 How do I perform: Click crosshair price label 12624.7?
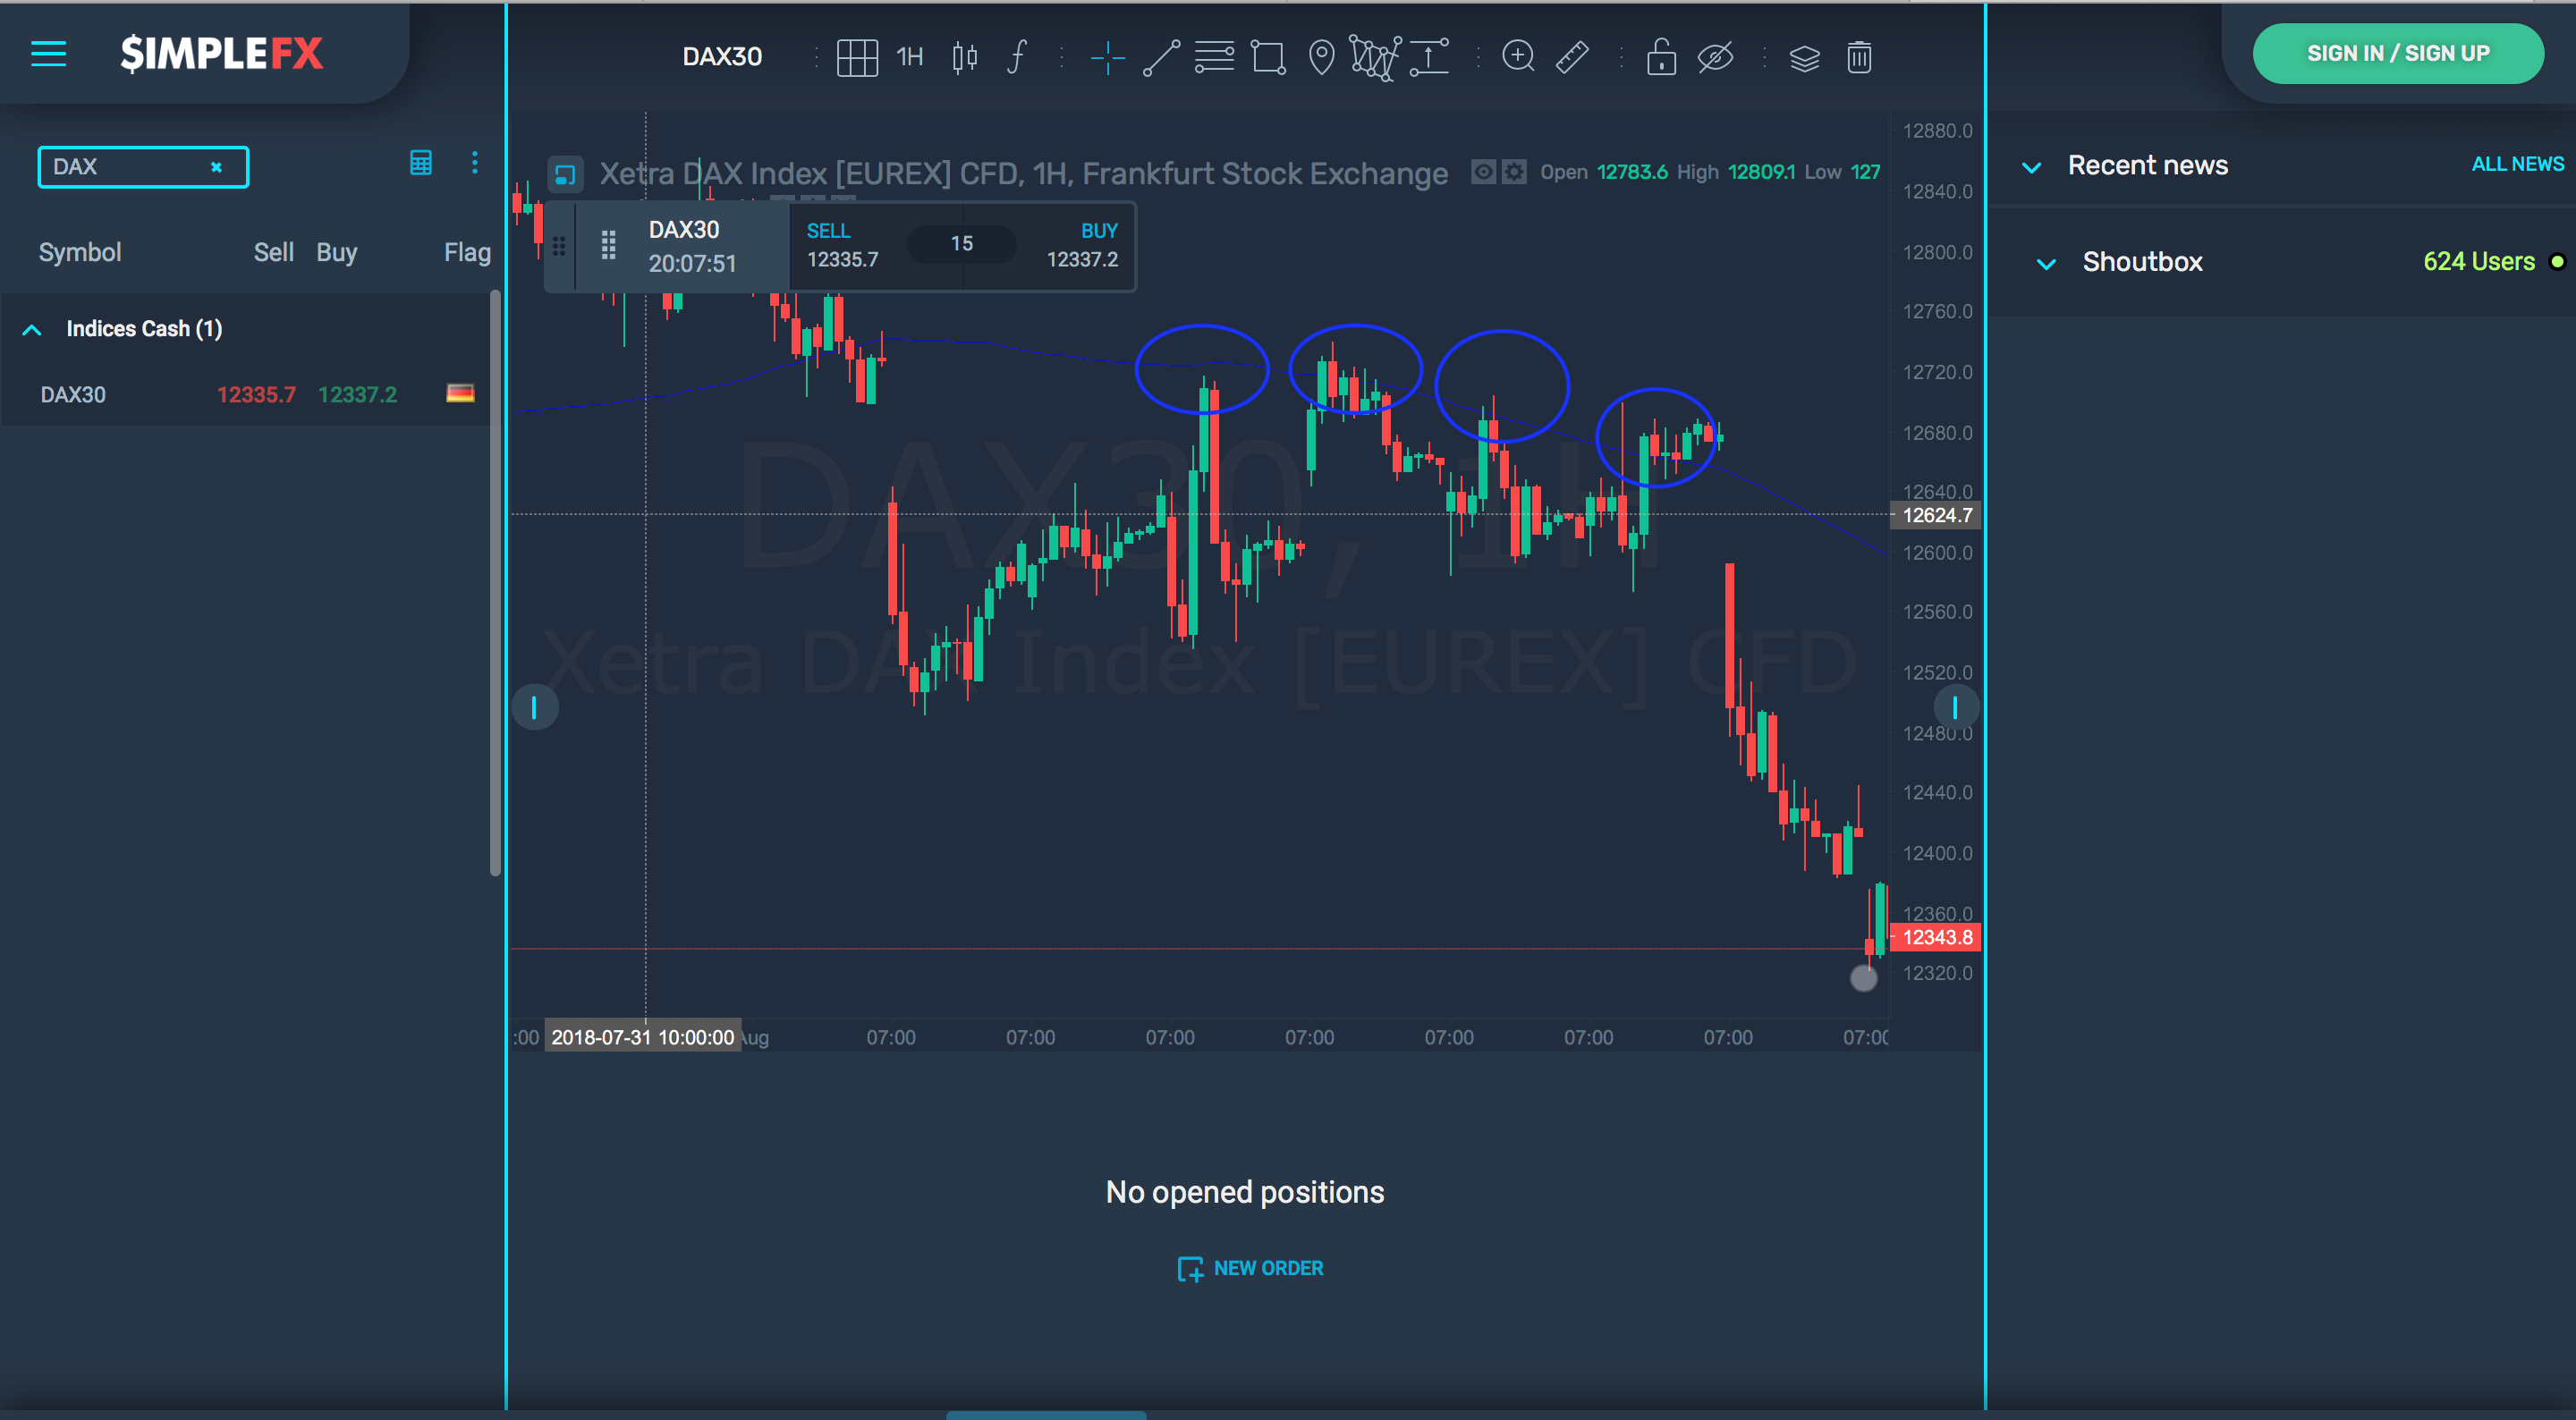1936,516
